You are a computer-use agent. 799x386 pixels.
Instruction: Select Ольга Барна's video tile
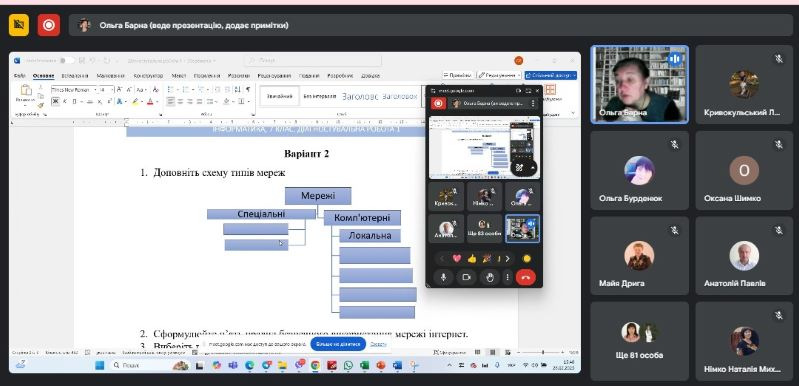click(x=640, y=85)
